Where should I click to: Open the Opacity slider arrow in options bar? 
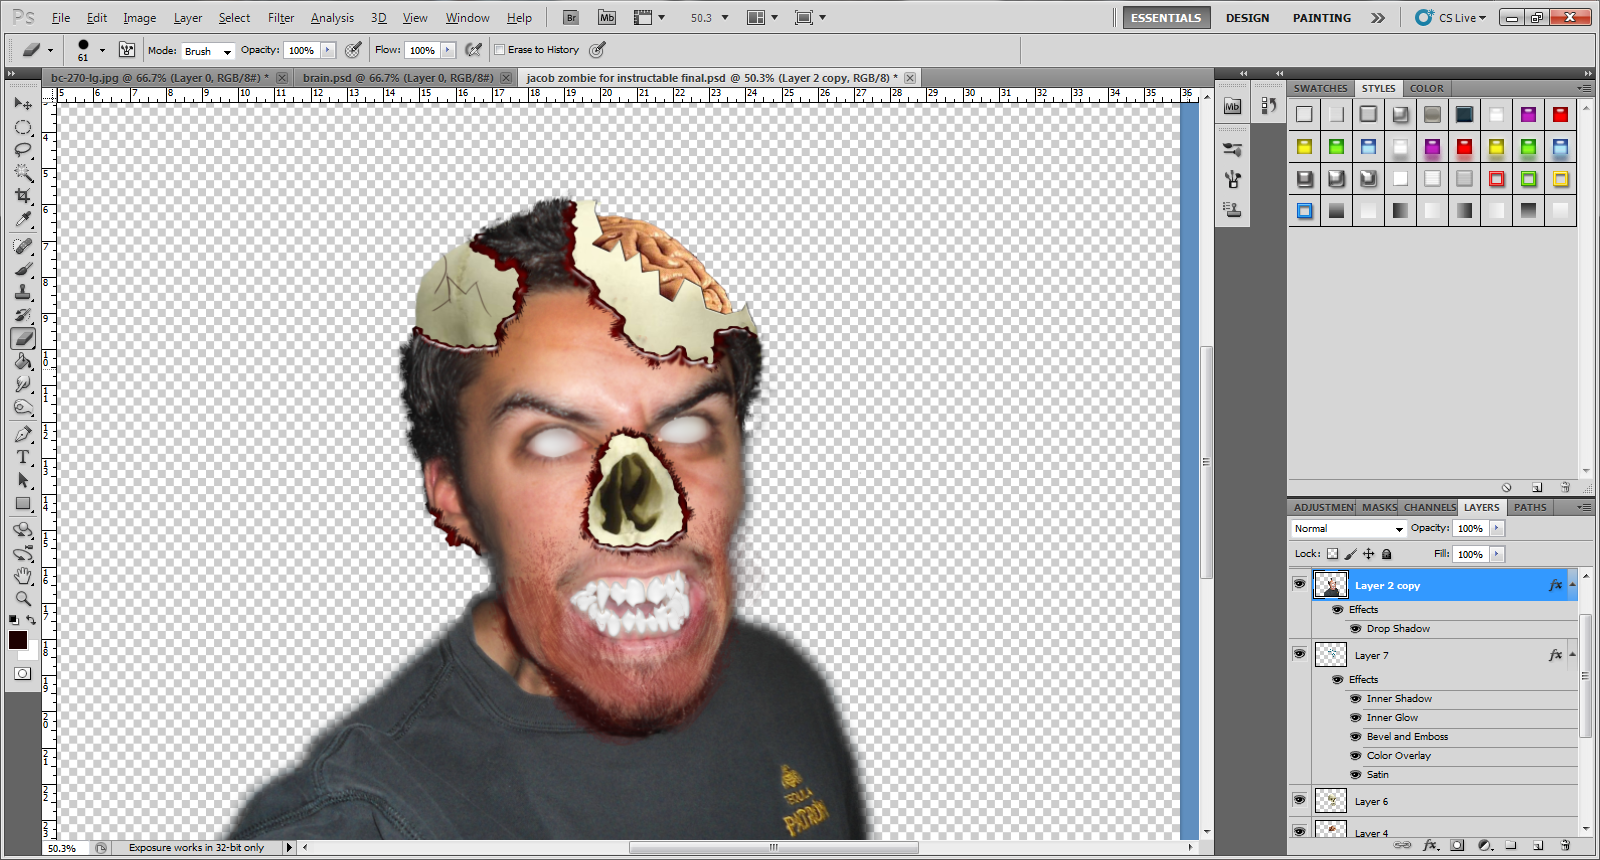[328, 50]
